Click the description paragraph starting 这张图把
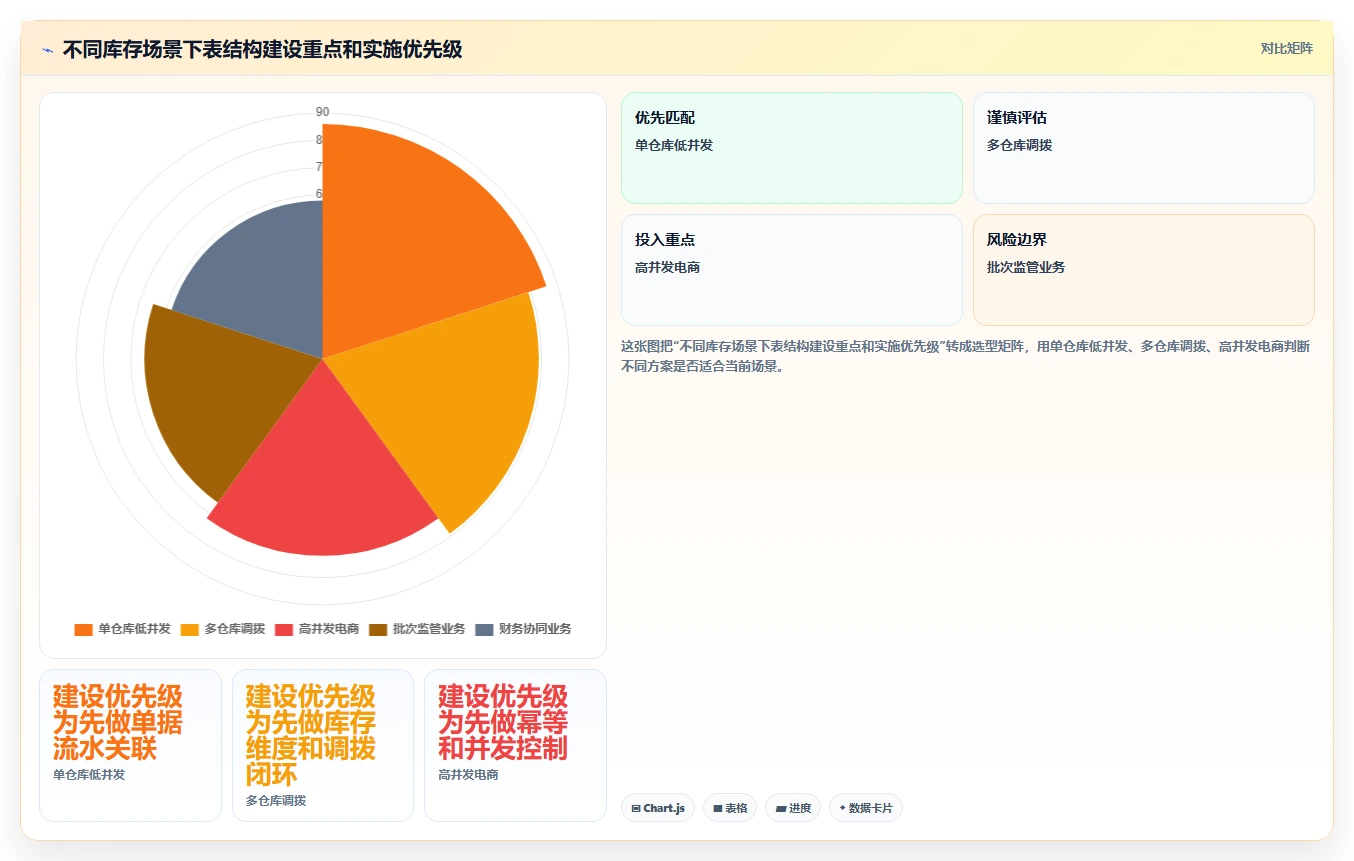Screen dimensions: 1354x861 click(x=966, y=356)
